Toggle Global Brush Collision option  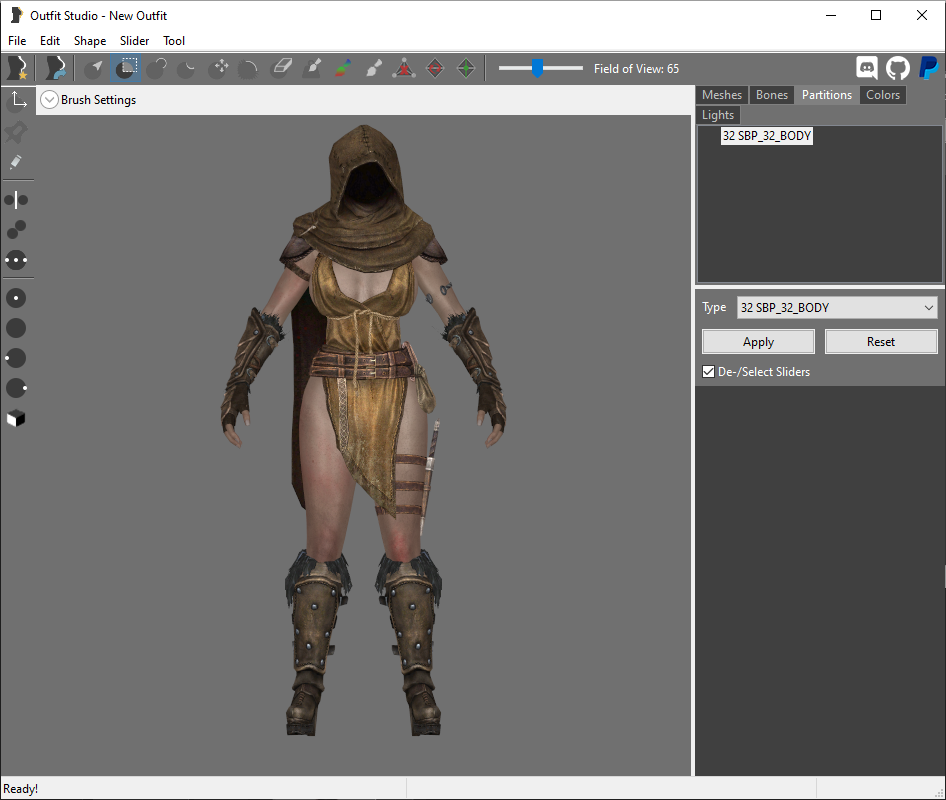point(16,261)
